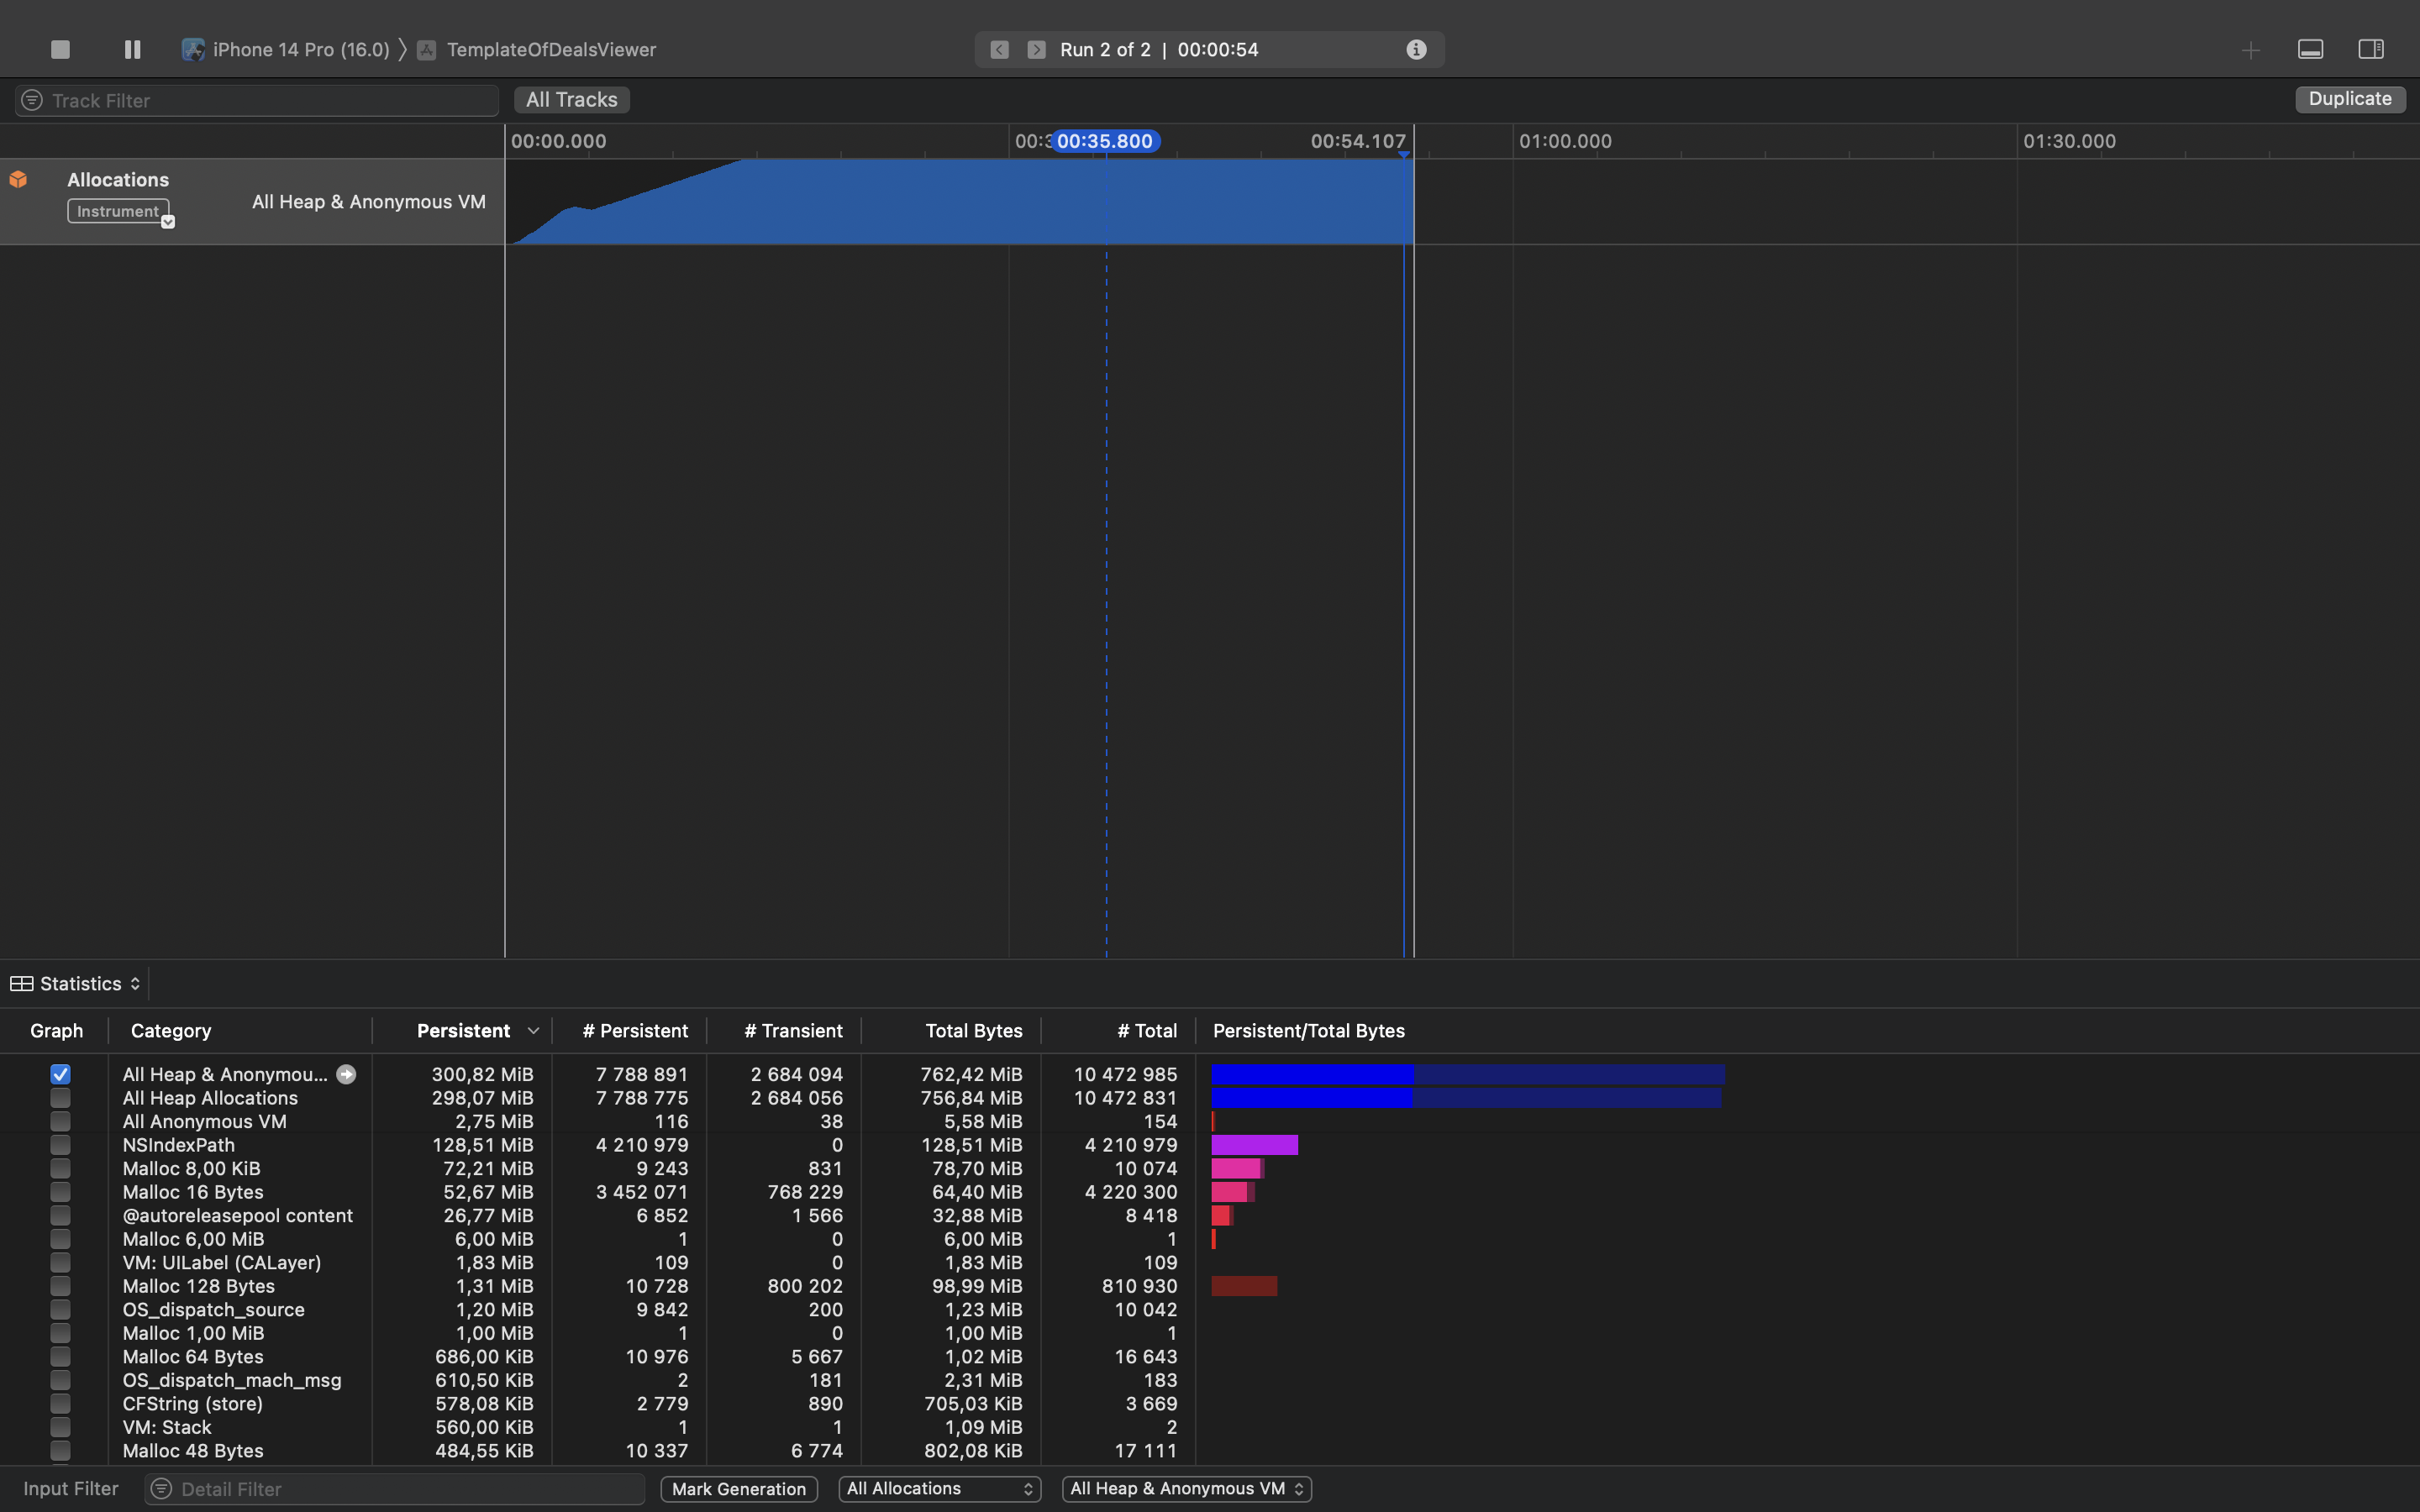Open the Instrument dropdown badge under Allocations
Image resolution: width=2420 pixels, height=1512 pixels.
tap(120, 212)
